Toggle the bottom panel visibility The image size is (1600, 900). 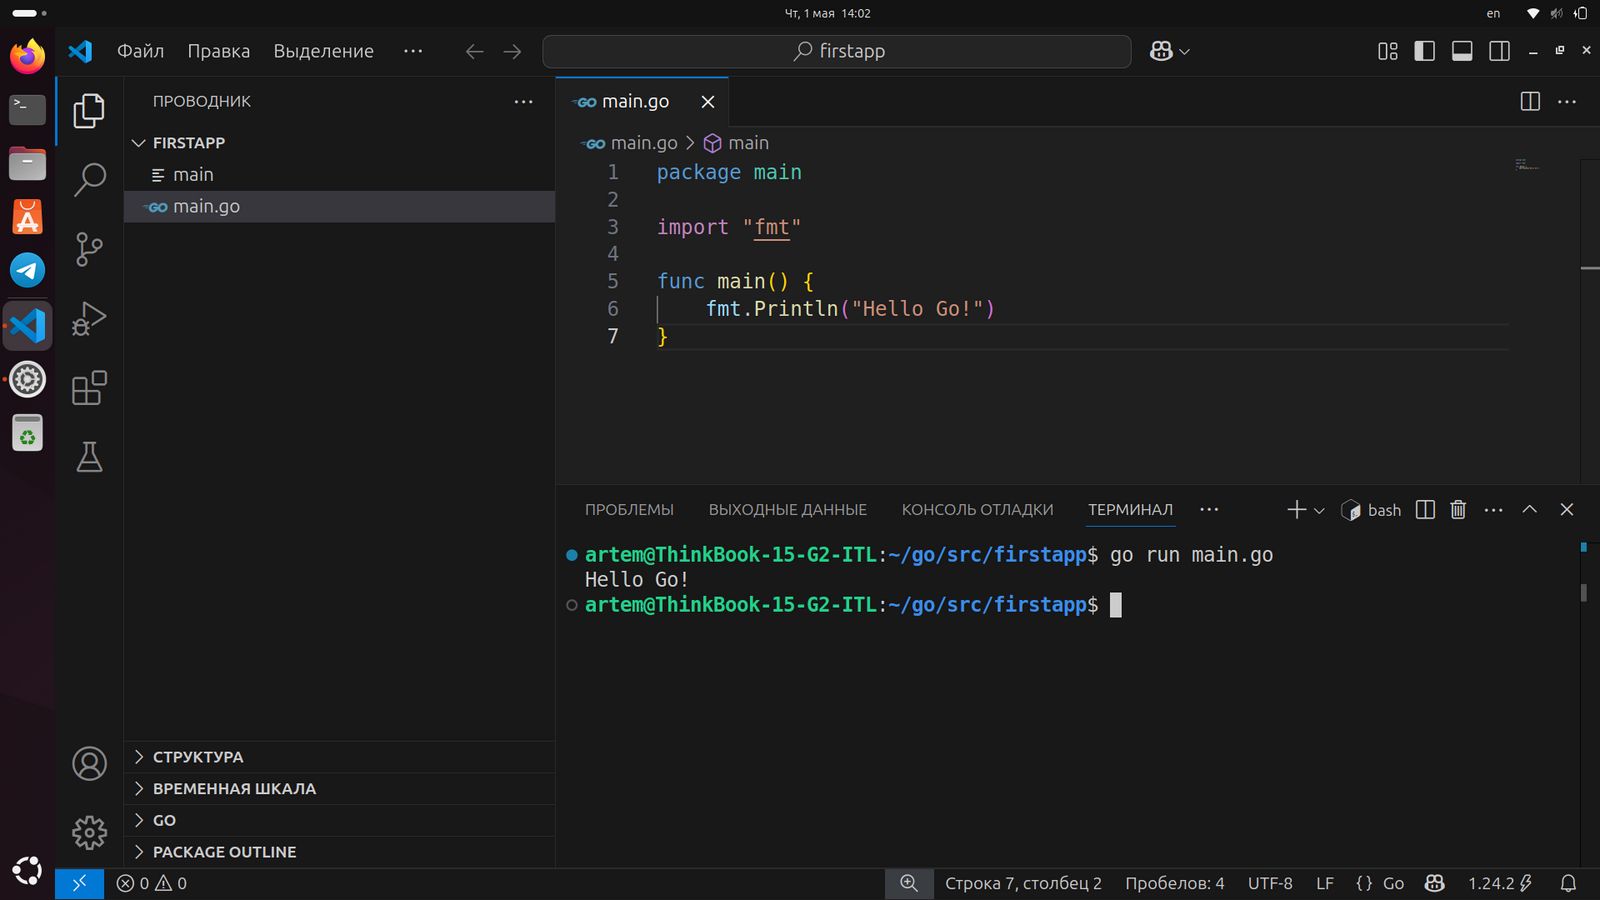1462,51
